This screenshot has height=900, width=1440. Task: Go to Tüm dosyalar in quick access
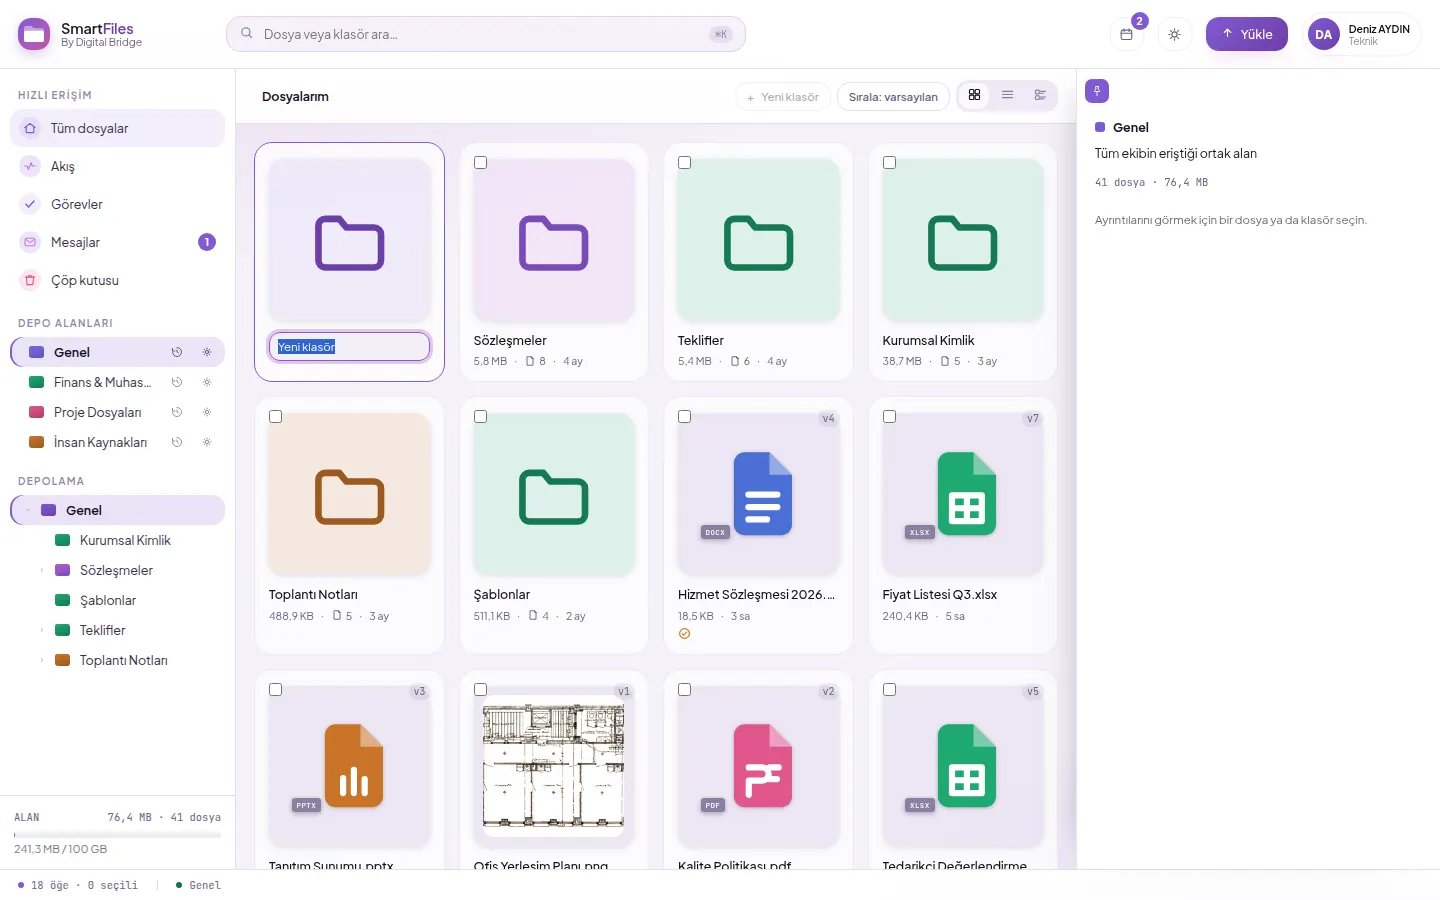pyautogui.click(x=117, y=128)
